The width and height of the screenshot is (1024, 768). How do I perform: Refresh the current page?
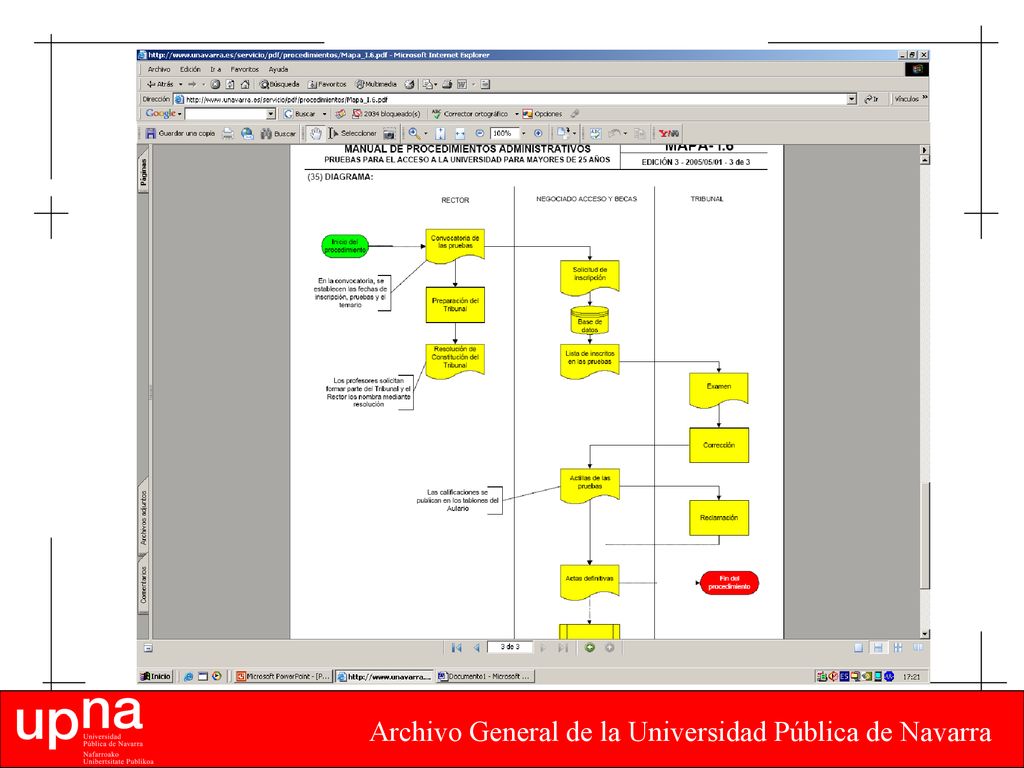[x=230, y=84]
